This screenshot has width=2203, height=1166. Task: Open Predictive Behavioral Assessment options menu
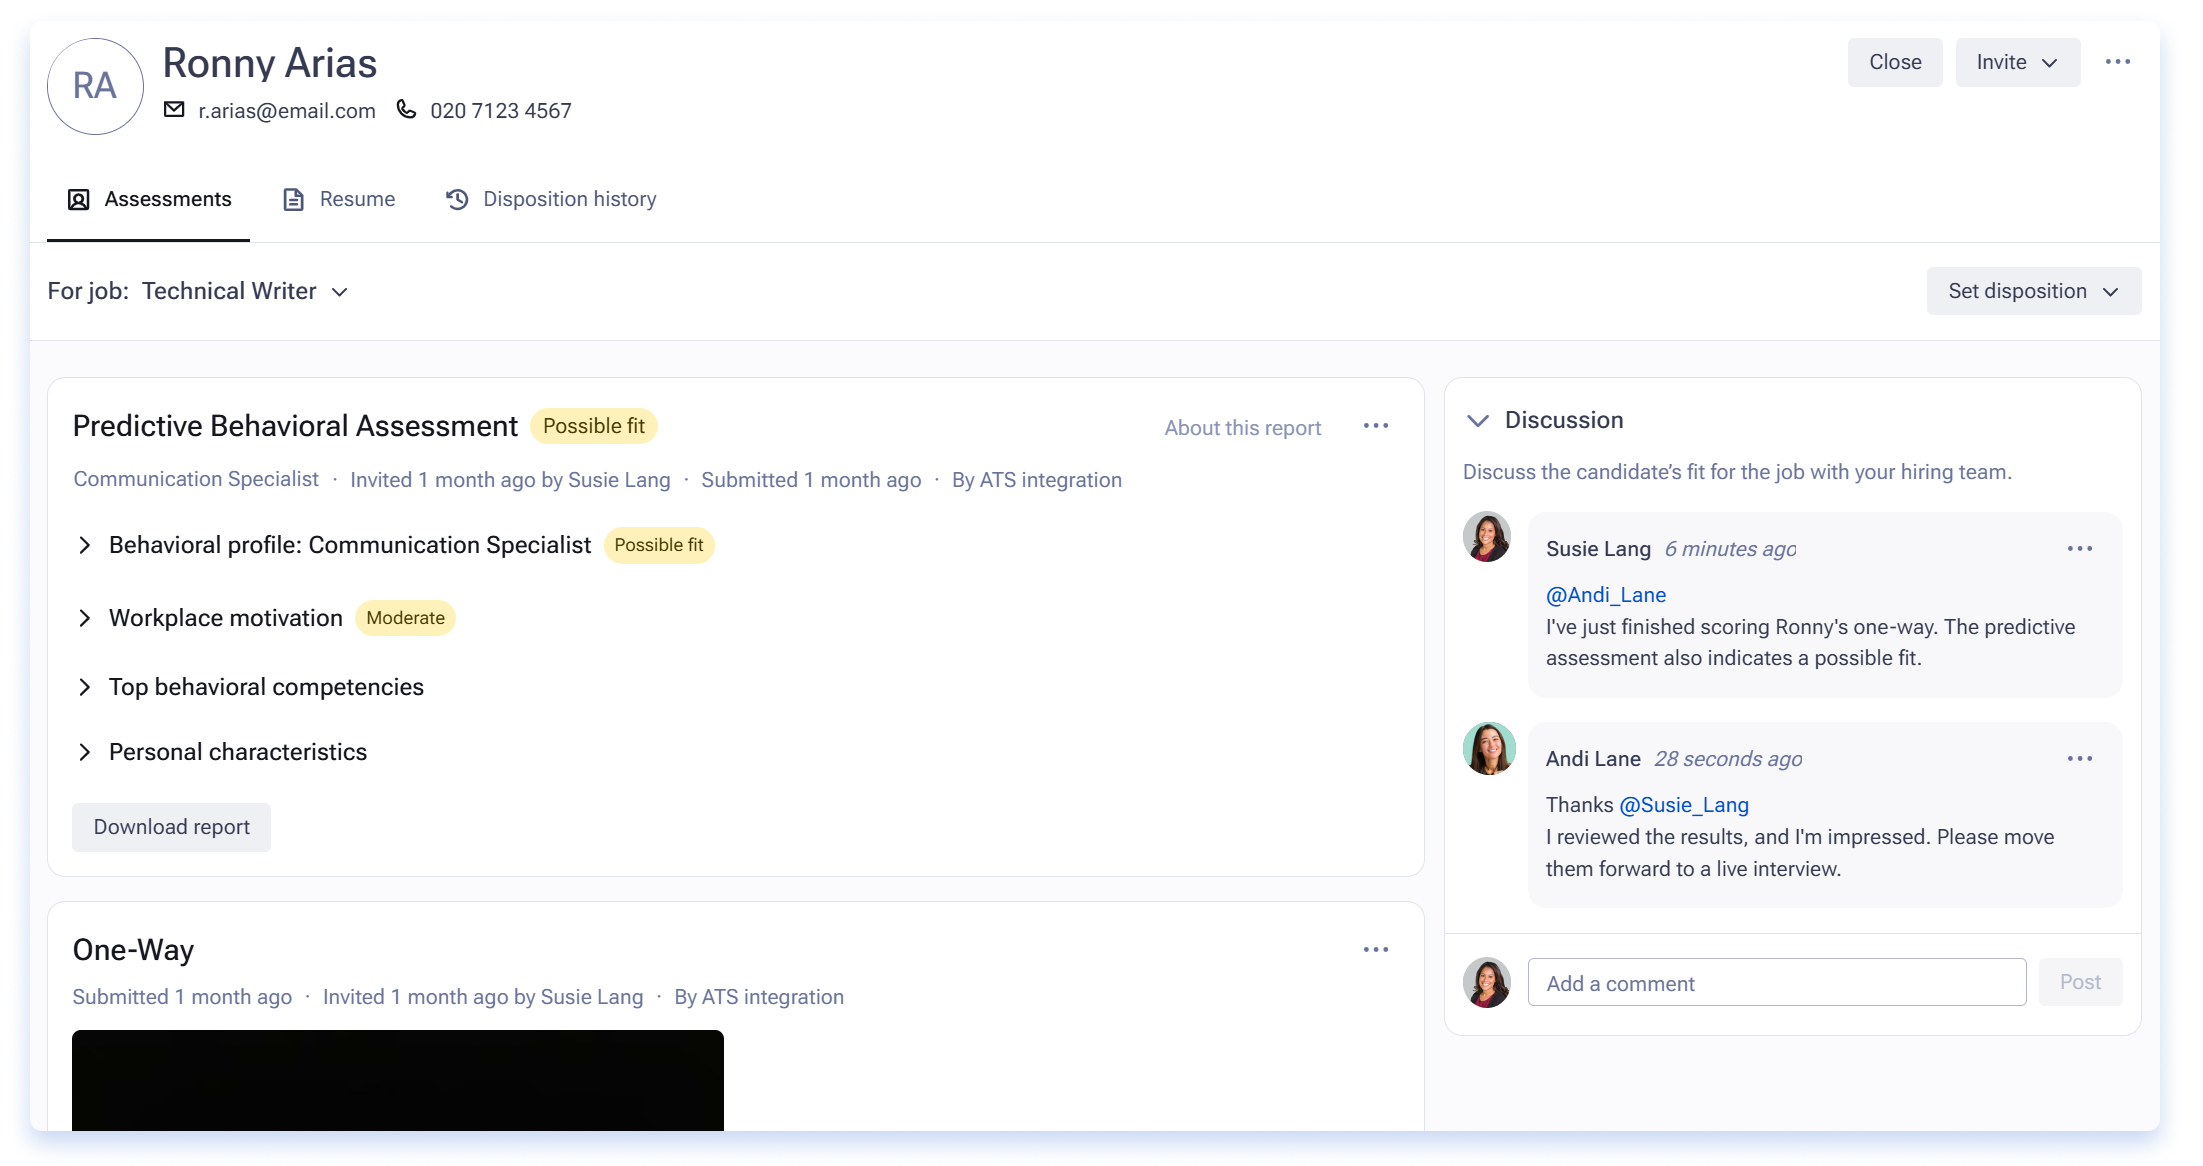(1375, 426)
